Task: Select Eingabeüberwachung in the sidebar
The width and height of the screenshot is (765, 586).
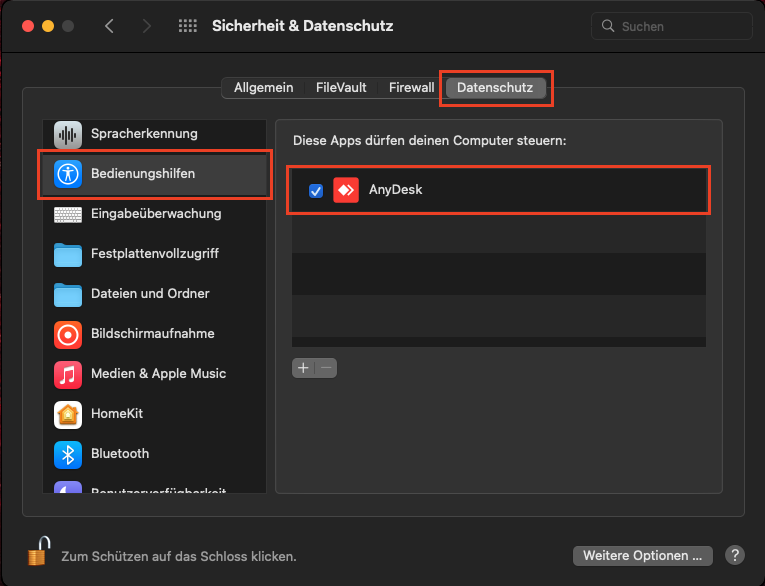Action: [x=154, y=214]
